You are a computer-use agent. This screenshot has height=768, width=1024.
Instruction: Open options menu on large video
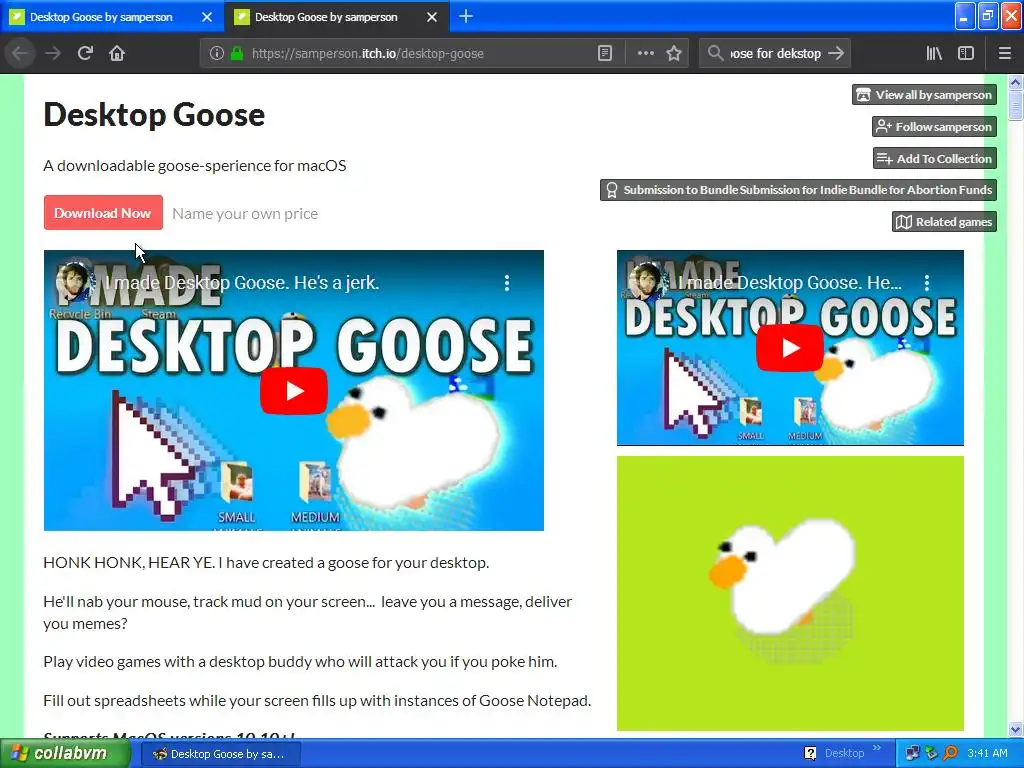[x=507, y=283]
